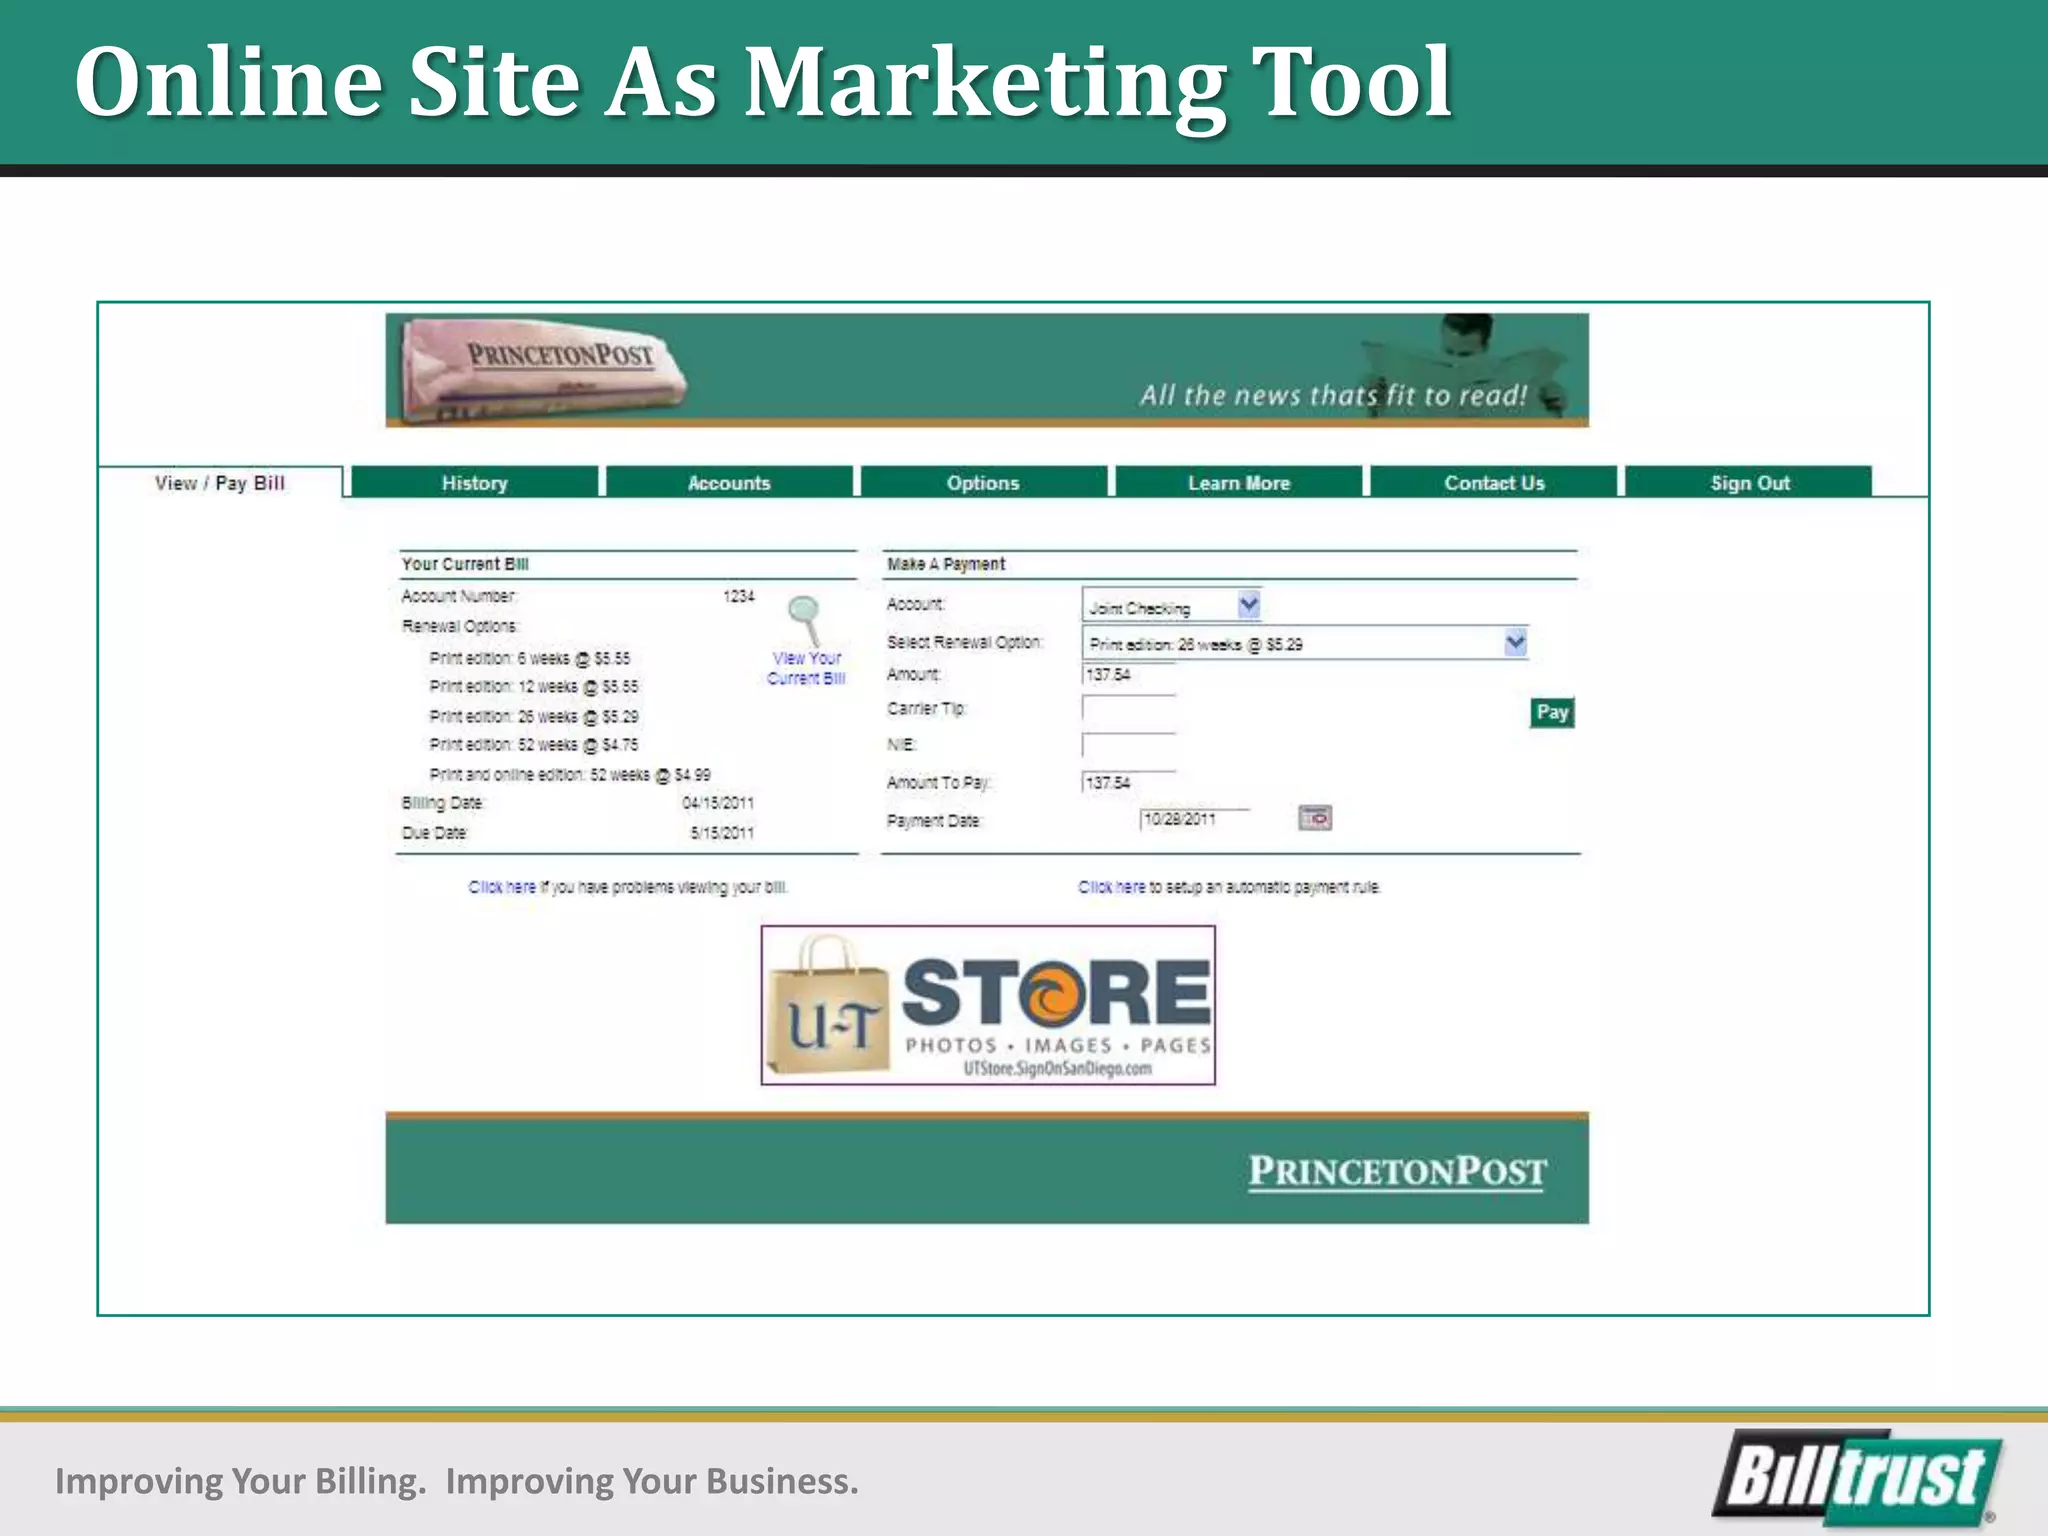
Task: Click the Your Current Bill heading
Action: click(x=465, y=564)
